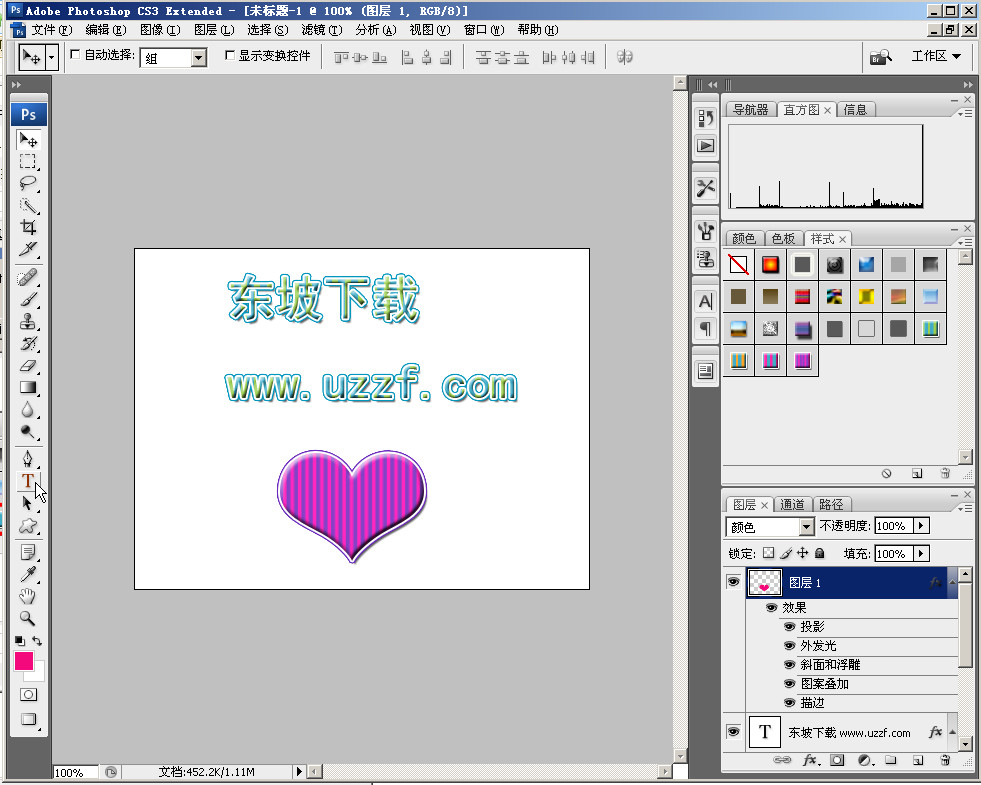This screenshot has height=785, width=981.
Task: Switch to the 色板 panel
Action: click(x=783, y=238)
